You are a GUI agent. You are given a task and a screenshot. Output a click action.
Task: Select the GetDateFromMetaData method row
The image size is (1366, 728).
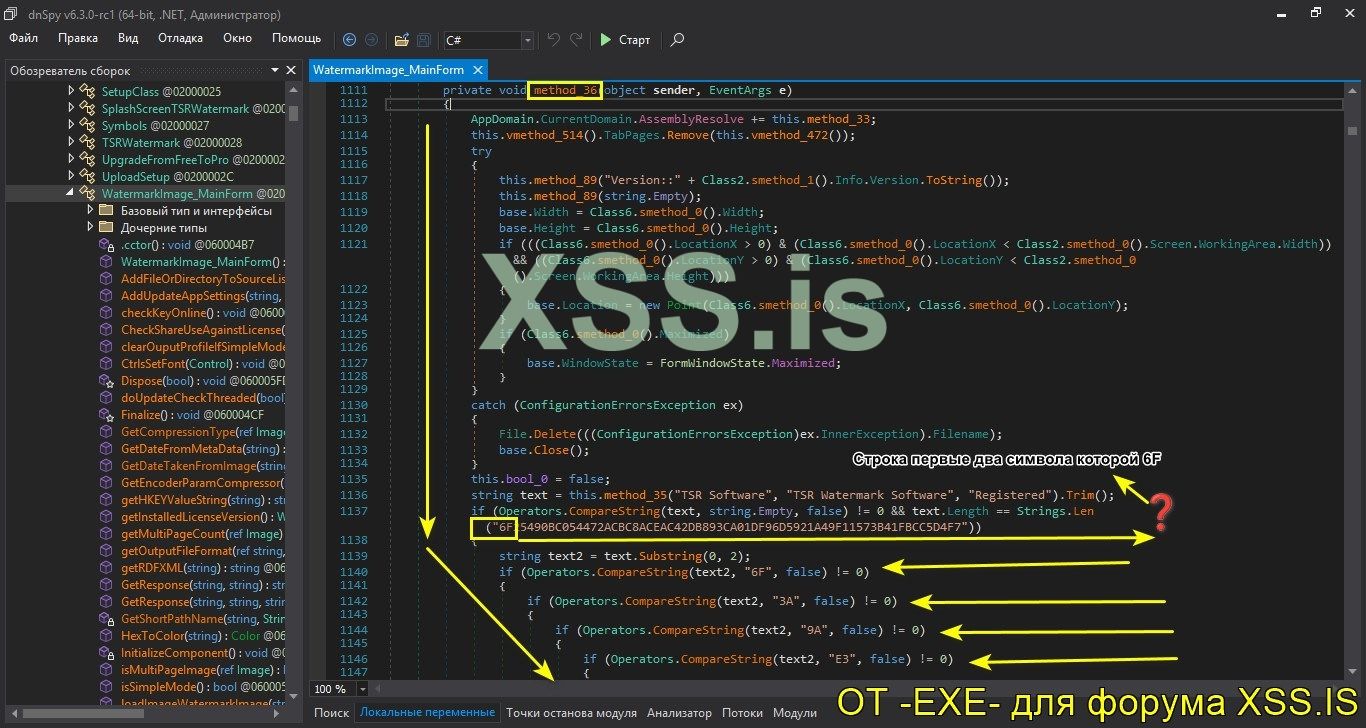pyautogui.click(x=201, y=449)
